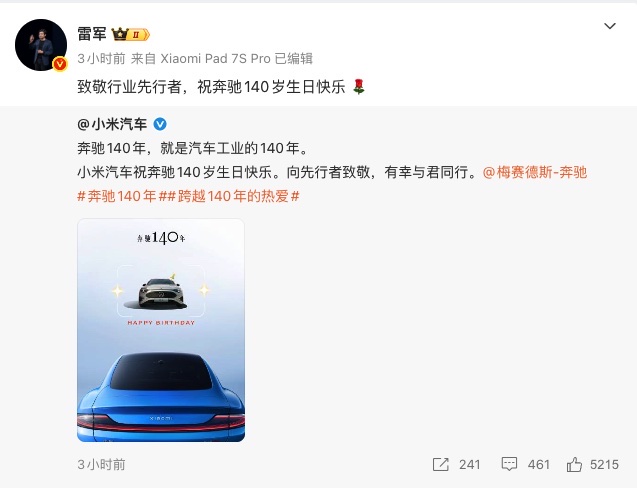Expand the post options chevron menu
637x490 pixels.
coord(610,26)
